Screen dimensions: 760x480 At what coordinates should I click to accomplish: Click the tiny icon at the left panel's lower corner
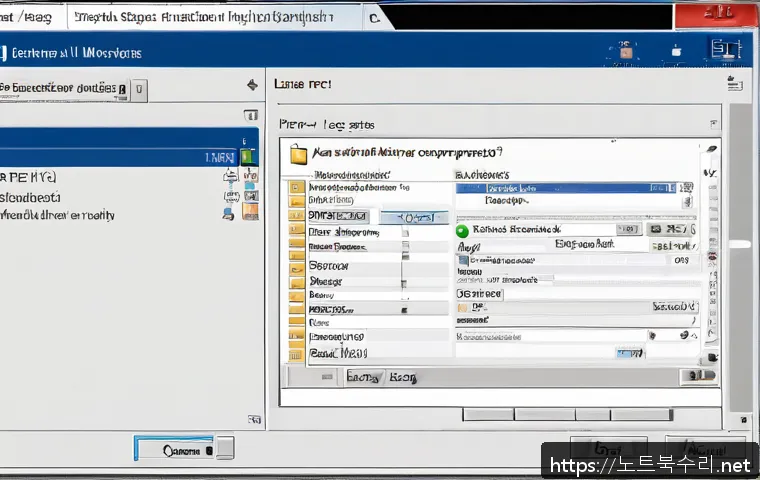[254, 419]
